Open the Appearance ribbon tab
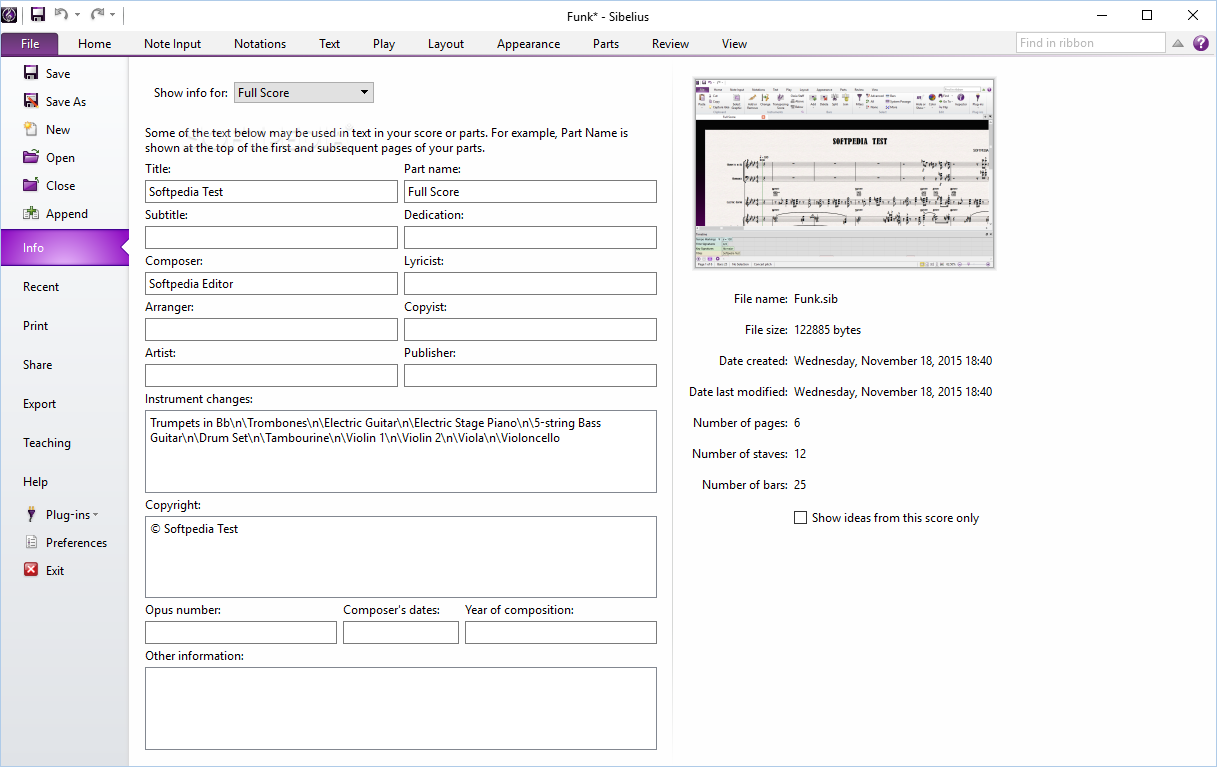 (528, 43)
